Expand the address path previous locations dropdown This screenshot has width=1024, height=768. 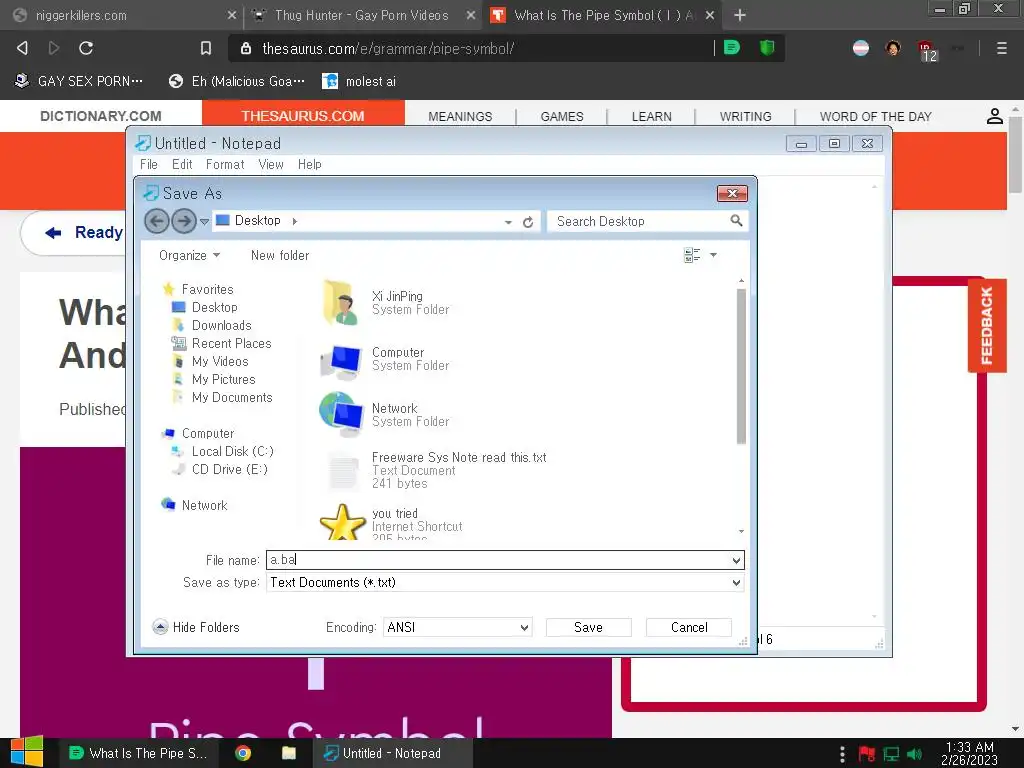click(508, 222)
